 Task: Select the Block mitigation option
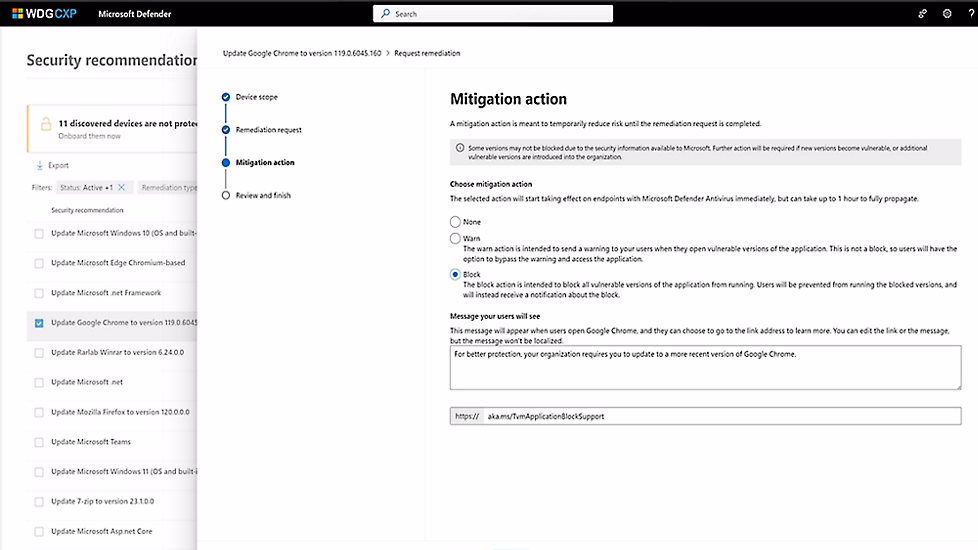click(455, 274)
